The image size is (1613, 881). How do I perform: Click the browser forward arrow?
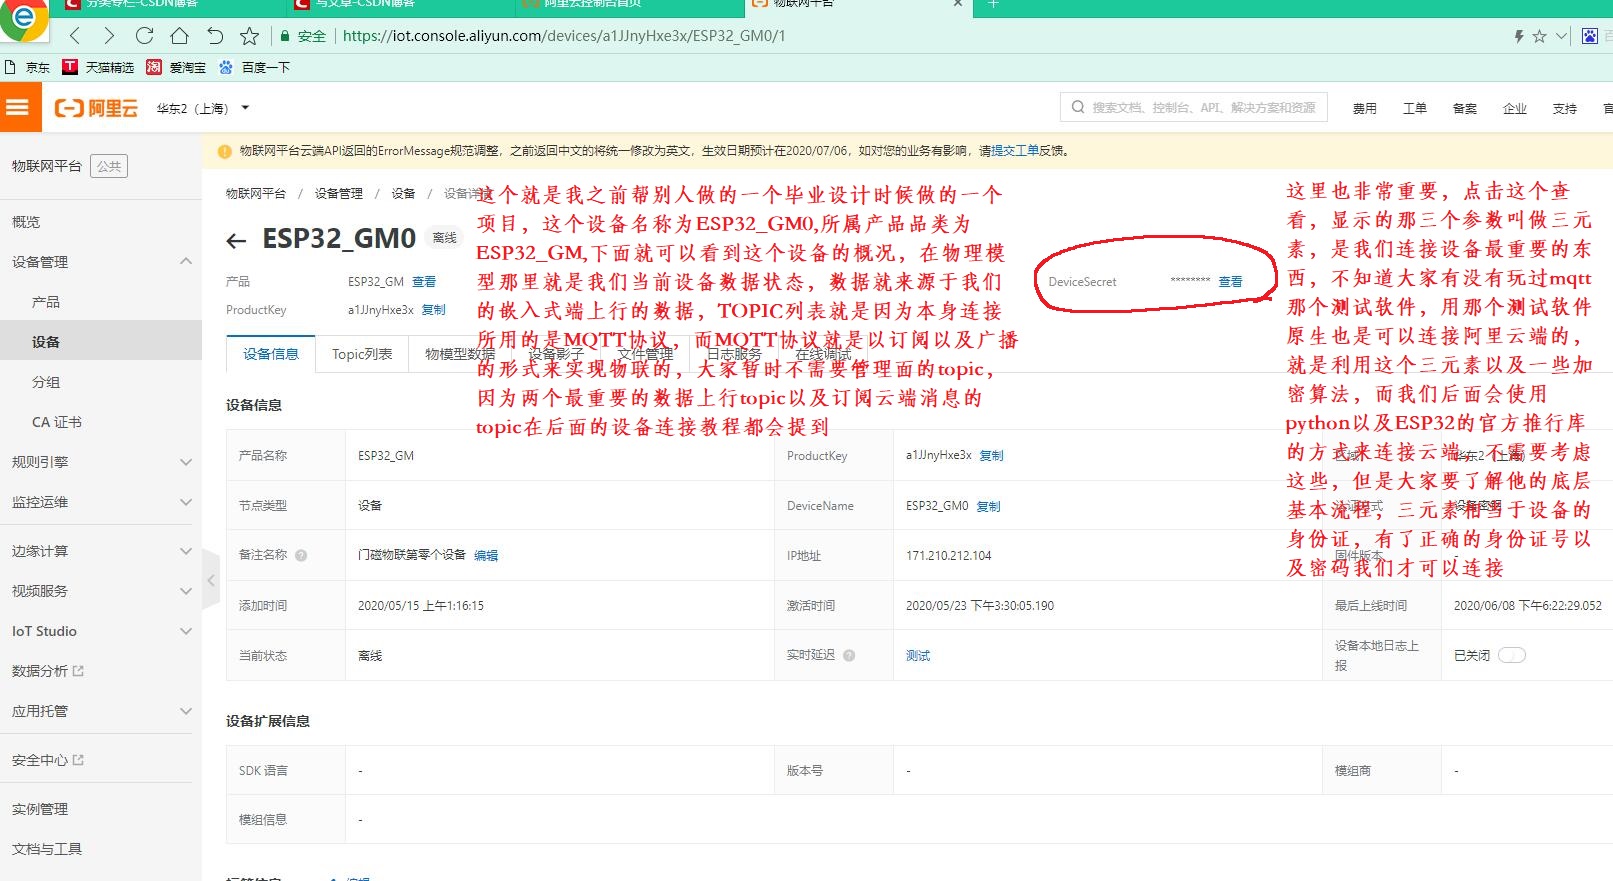coord(109,36)
